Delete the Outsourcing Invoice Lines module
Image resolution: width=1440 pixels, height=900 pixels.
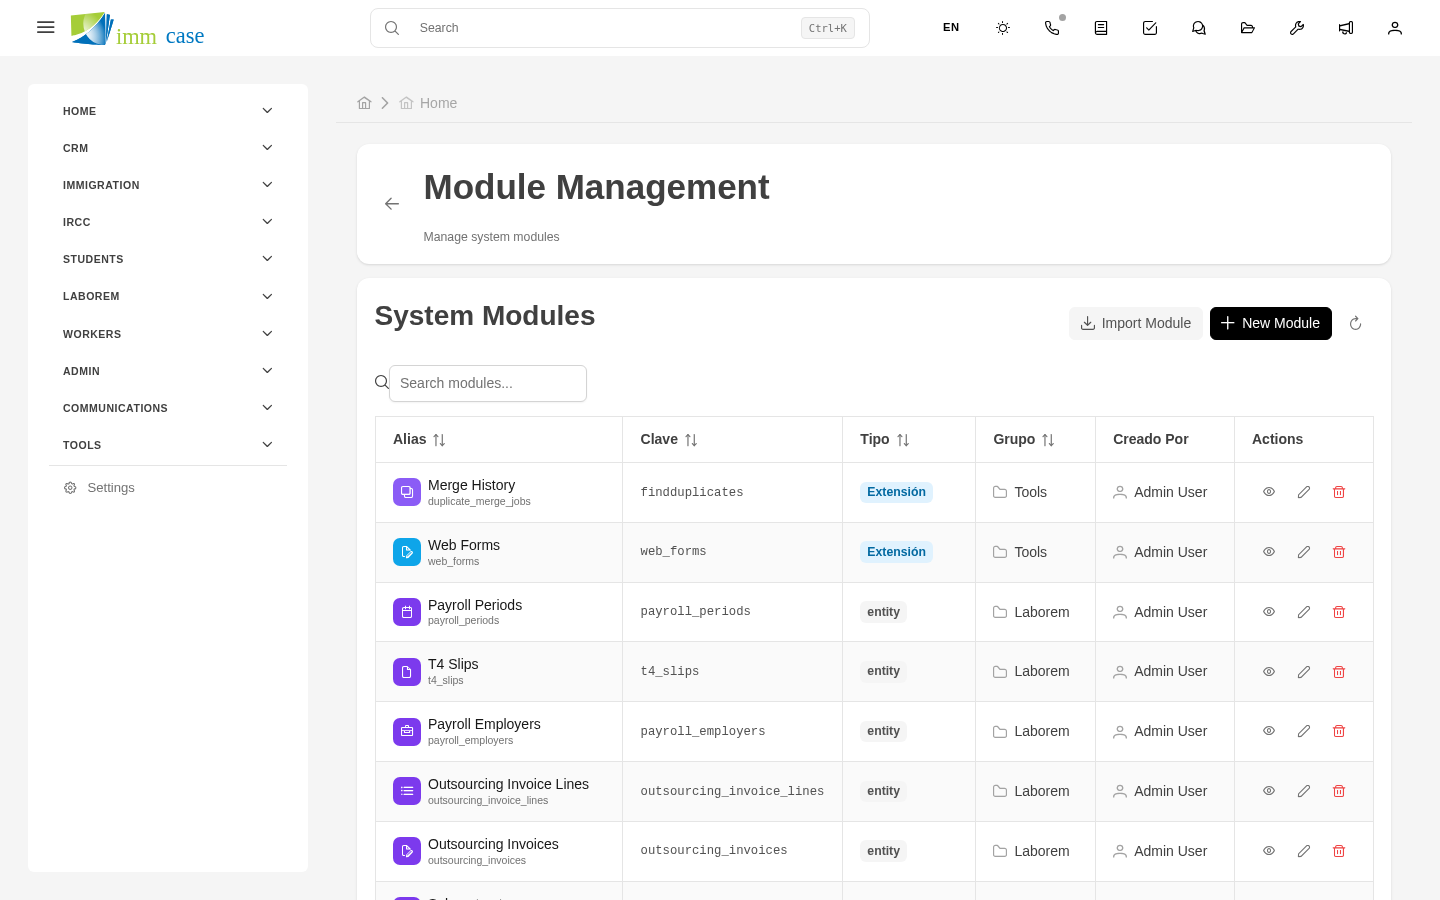1339,791
